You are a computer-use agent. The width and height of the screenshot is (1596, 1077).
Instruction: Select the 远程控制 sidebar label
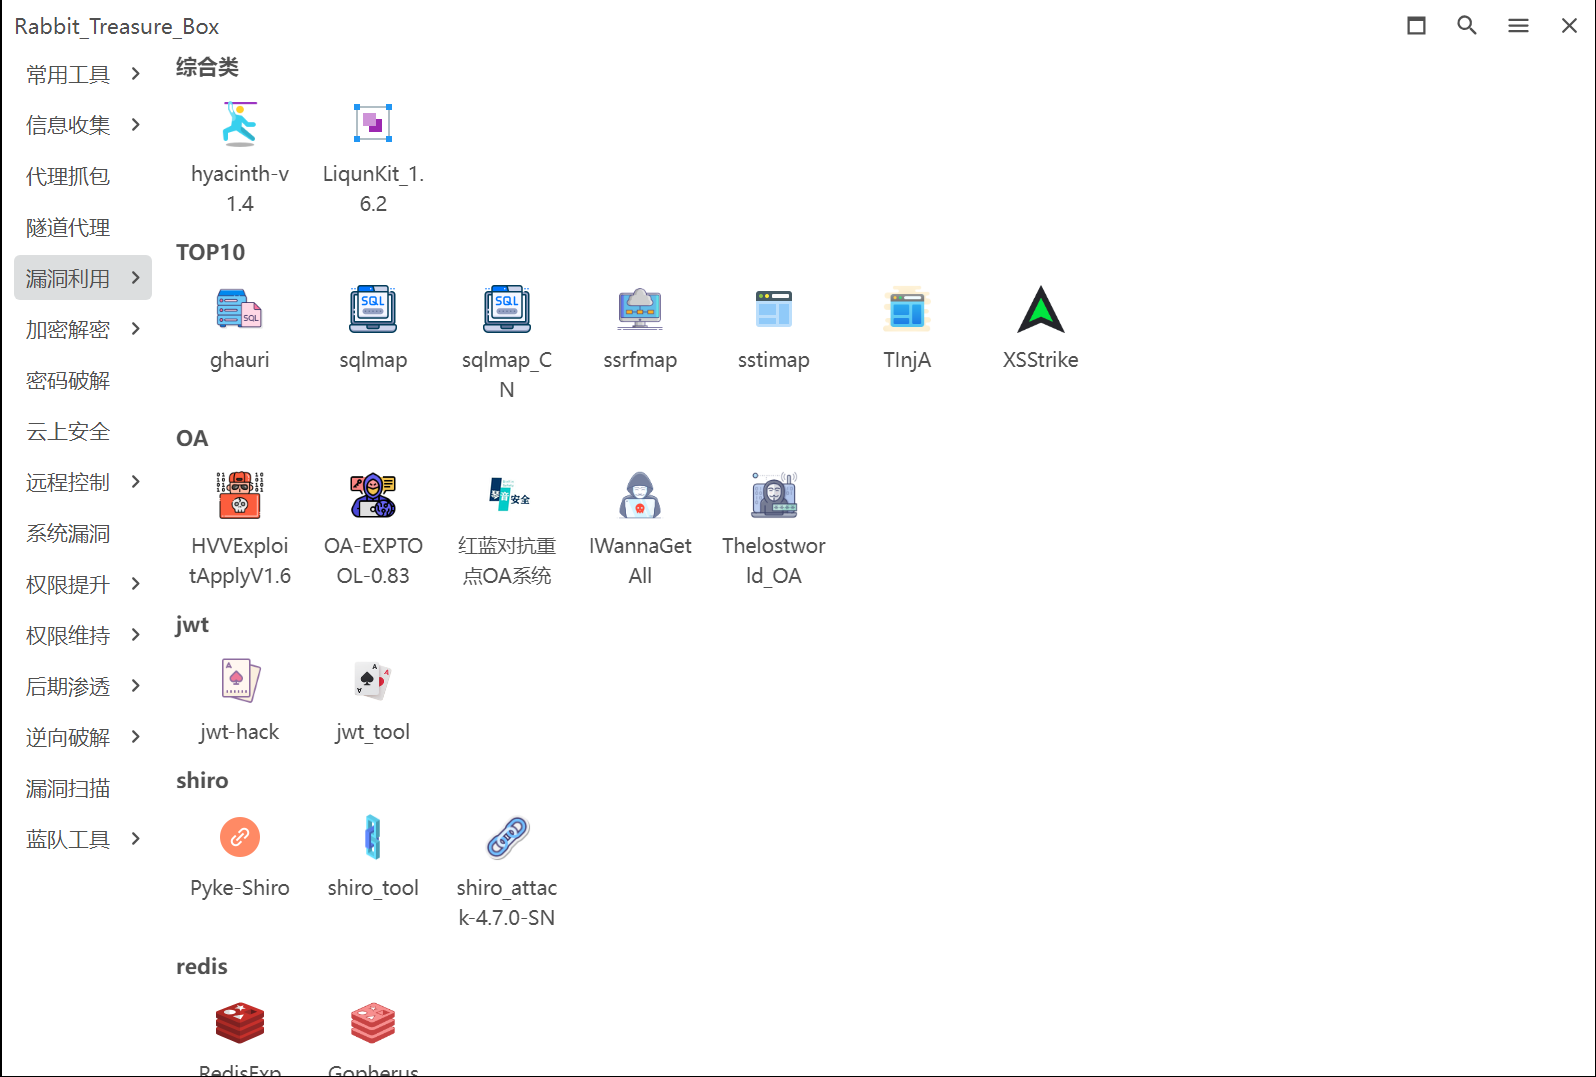pyautogui.click(x=68, y=482)
